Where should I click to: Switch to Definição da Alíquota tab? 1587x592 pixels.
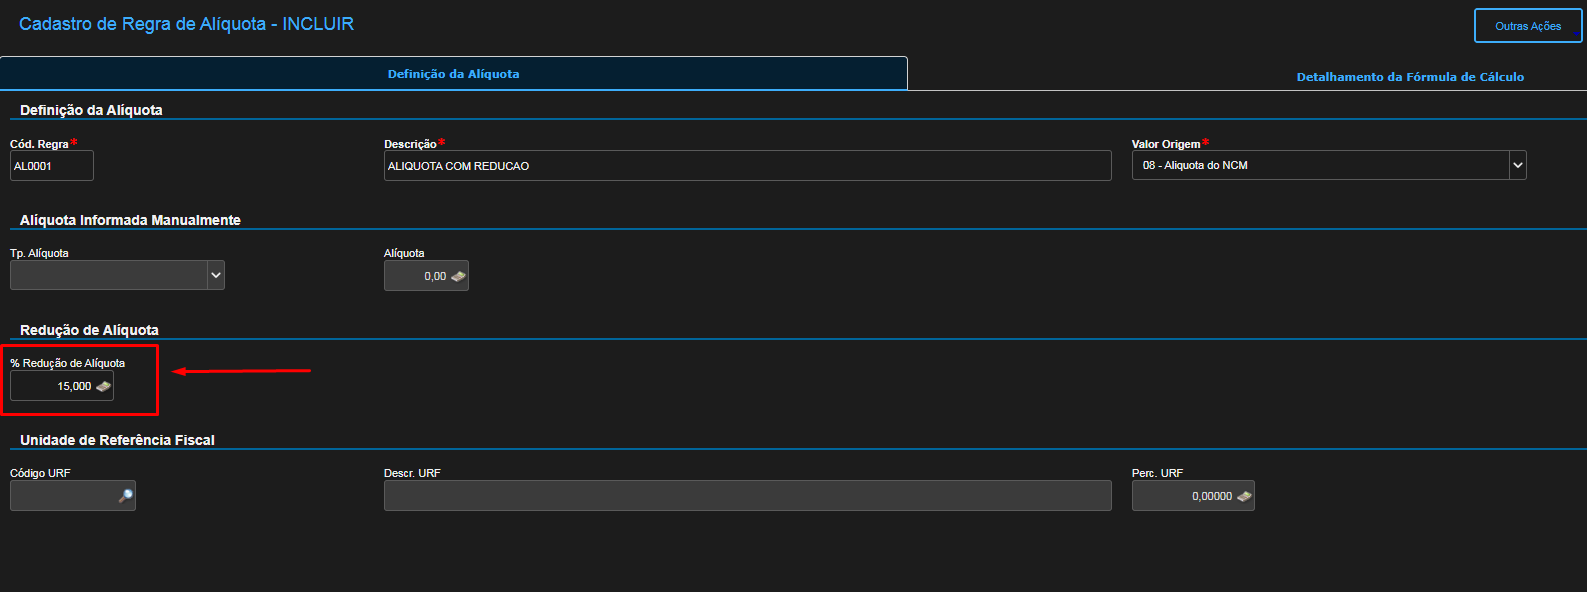(x=453, y=74)
